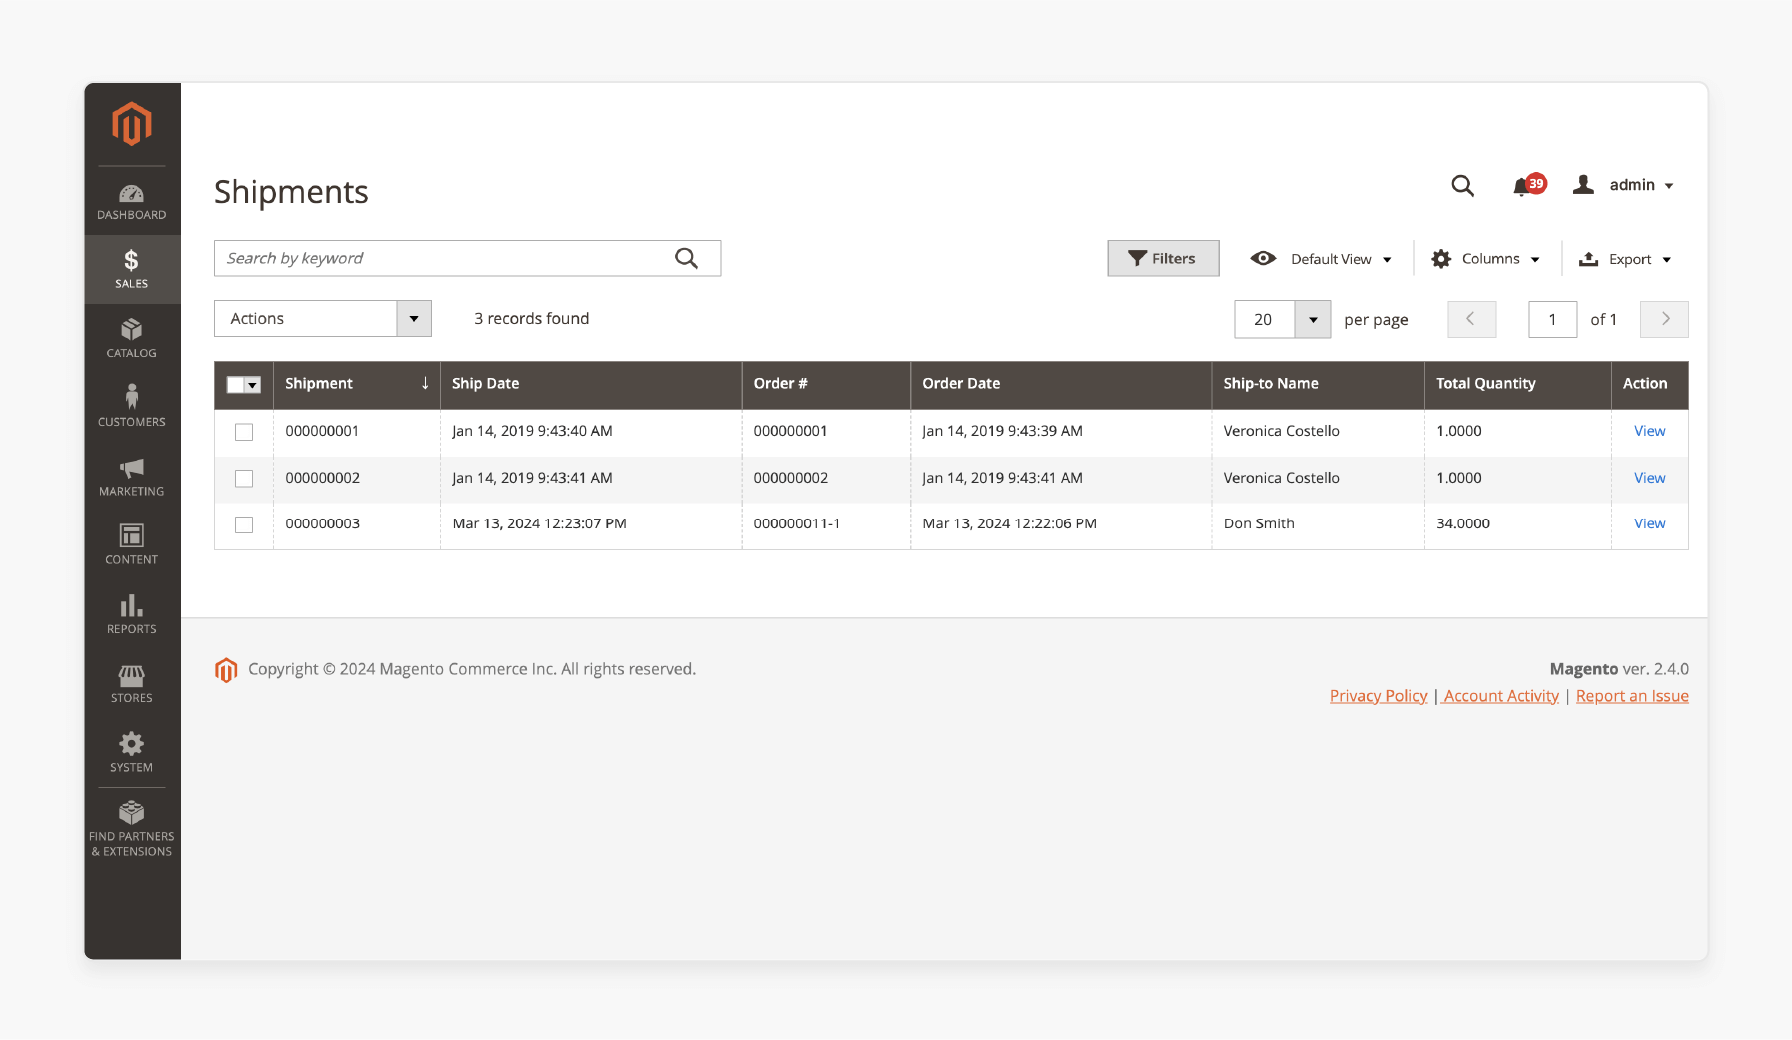Screen dimensions: 1792x1040
Task: Go to the next page
Action: pyautogui.click(x=1664, y=319)
